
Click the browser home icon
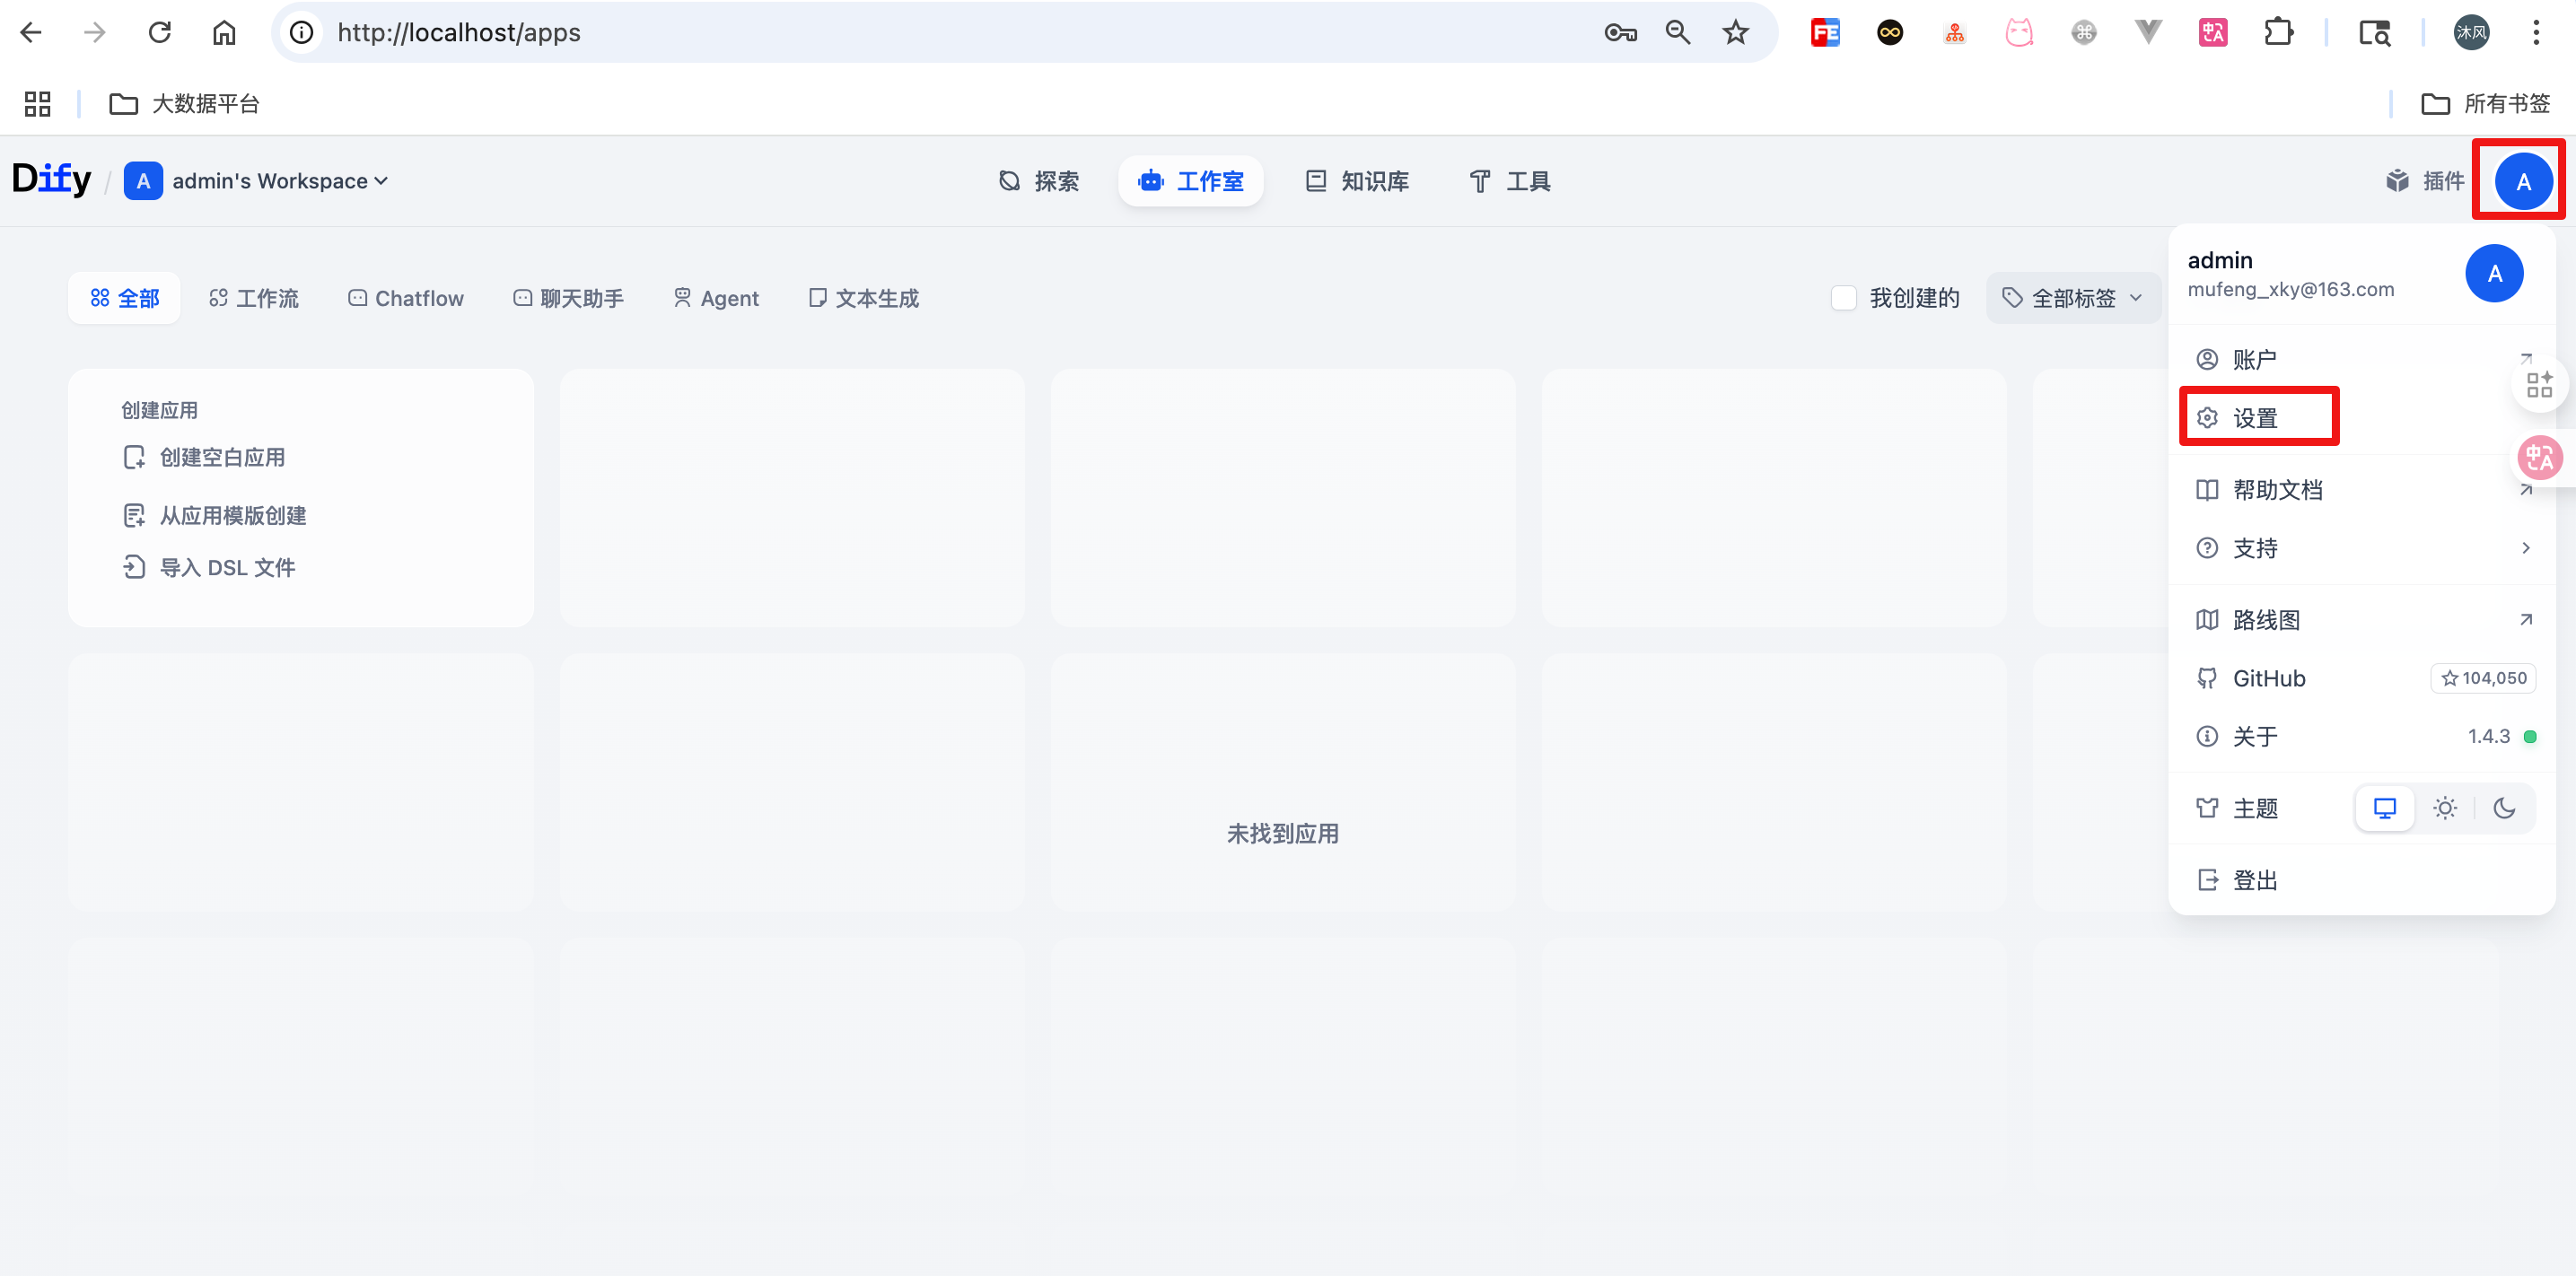click(224, 31)
